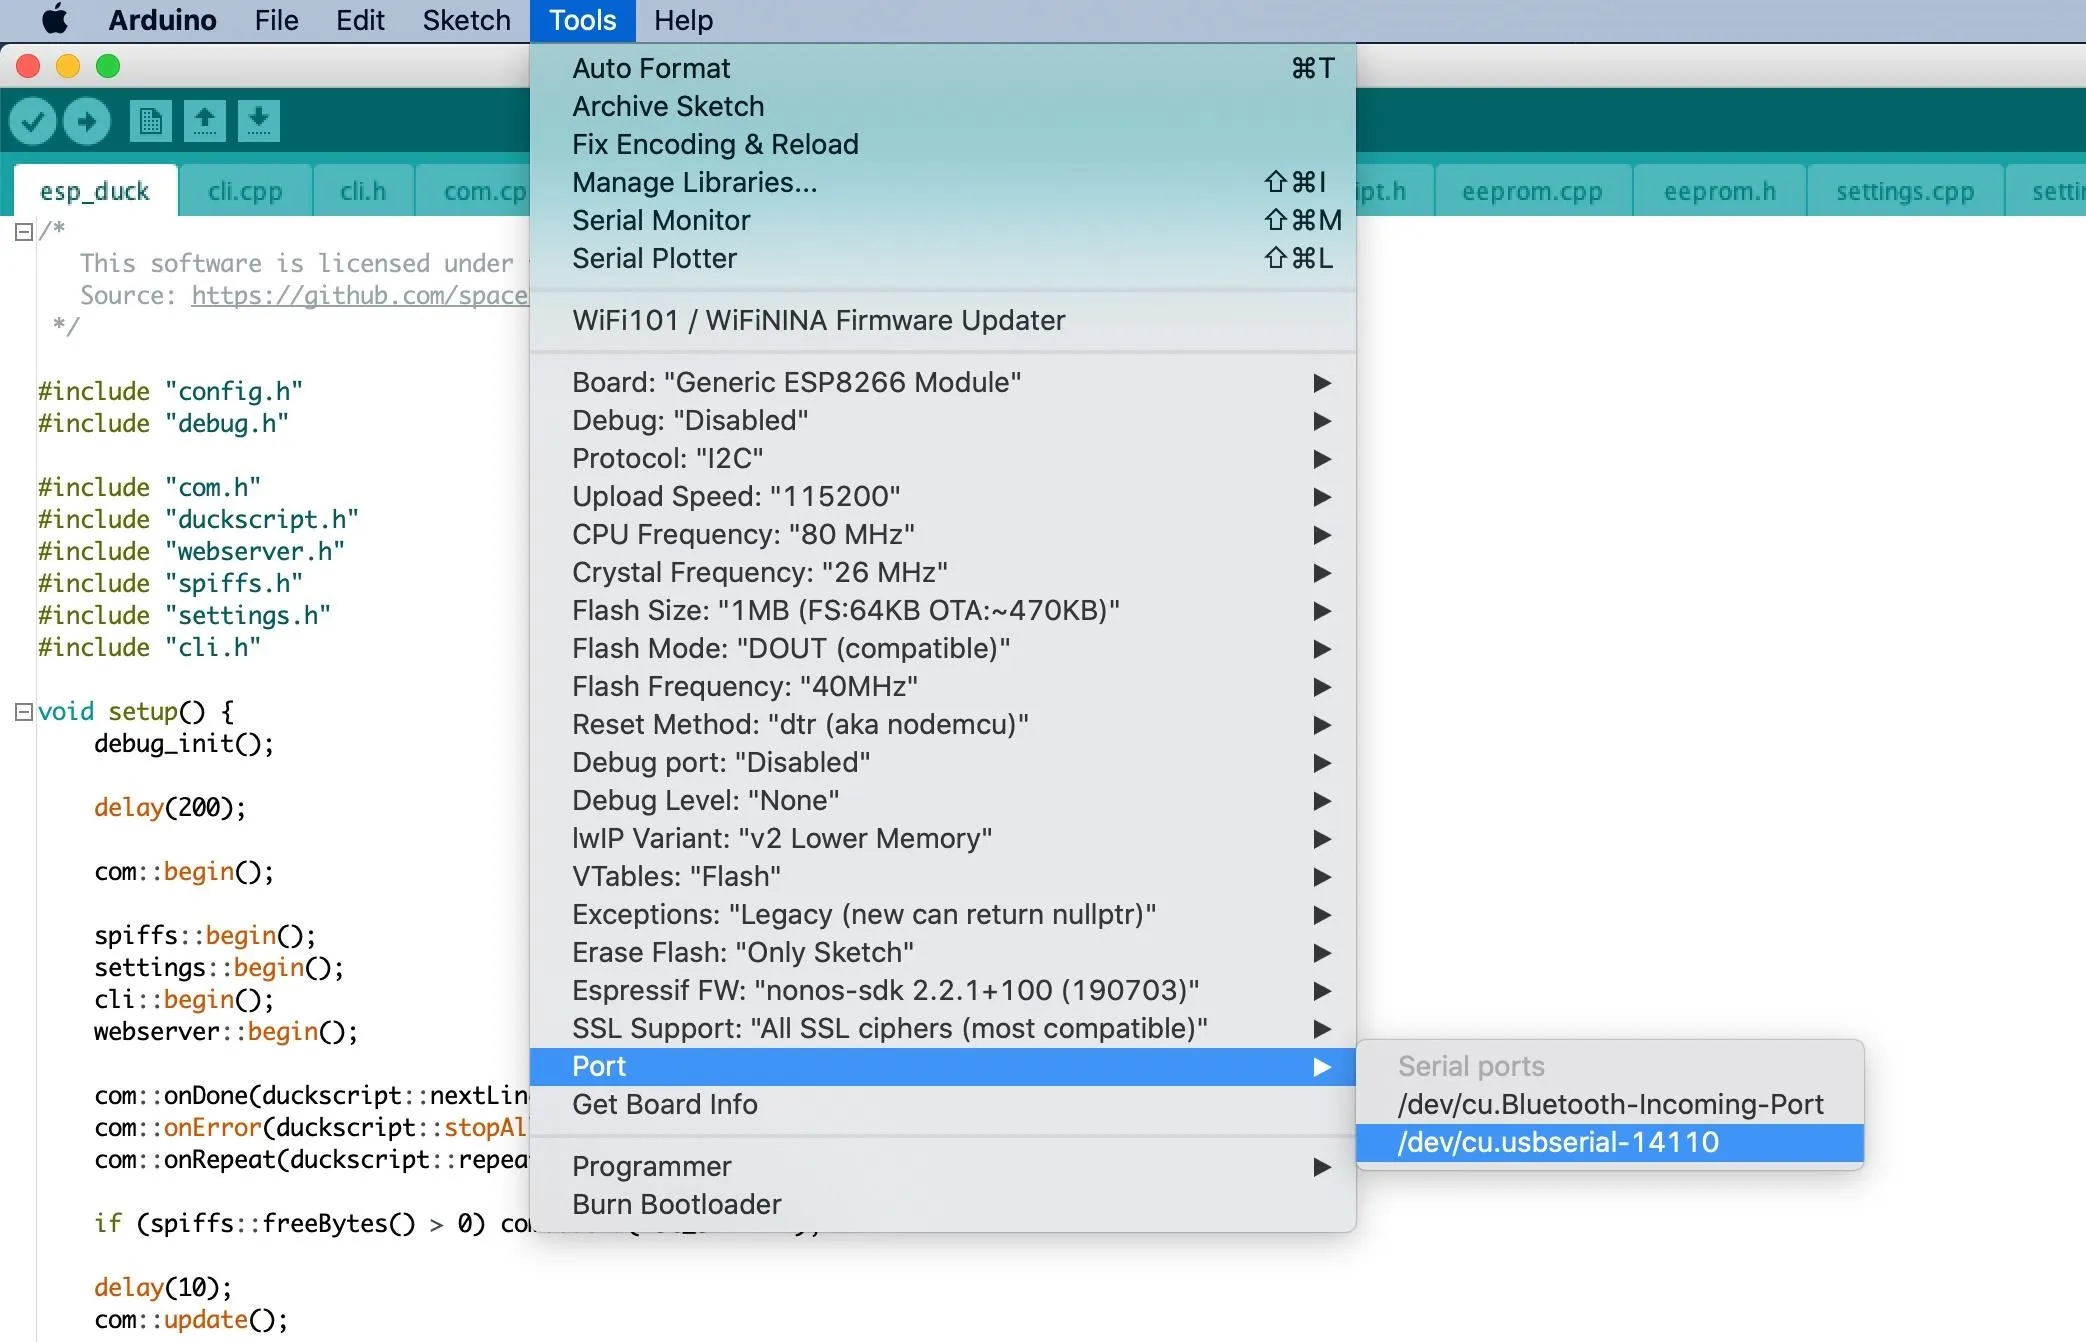This screenshot has width=2086, height=1342.
Task: Collapse the license comment block fold marker
Action: tap(24, 232)
